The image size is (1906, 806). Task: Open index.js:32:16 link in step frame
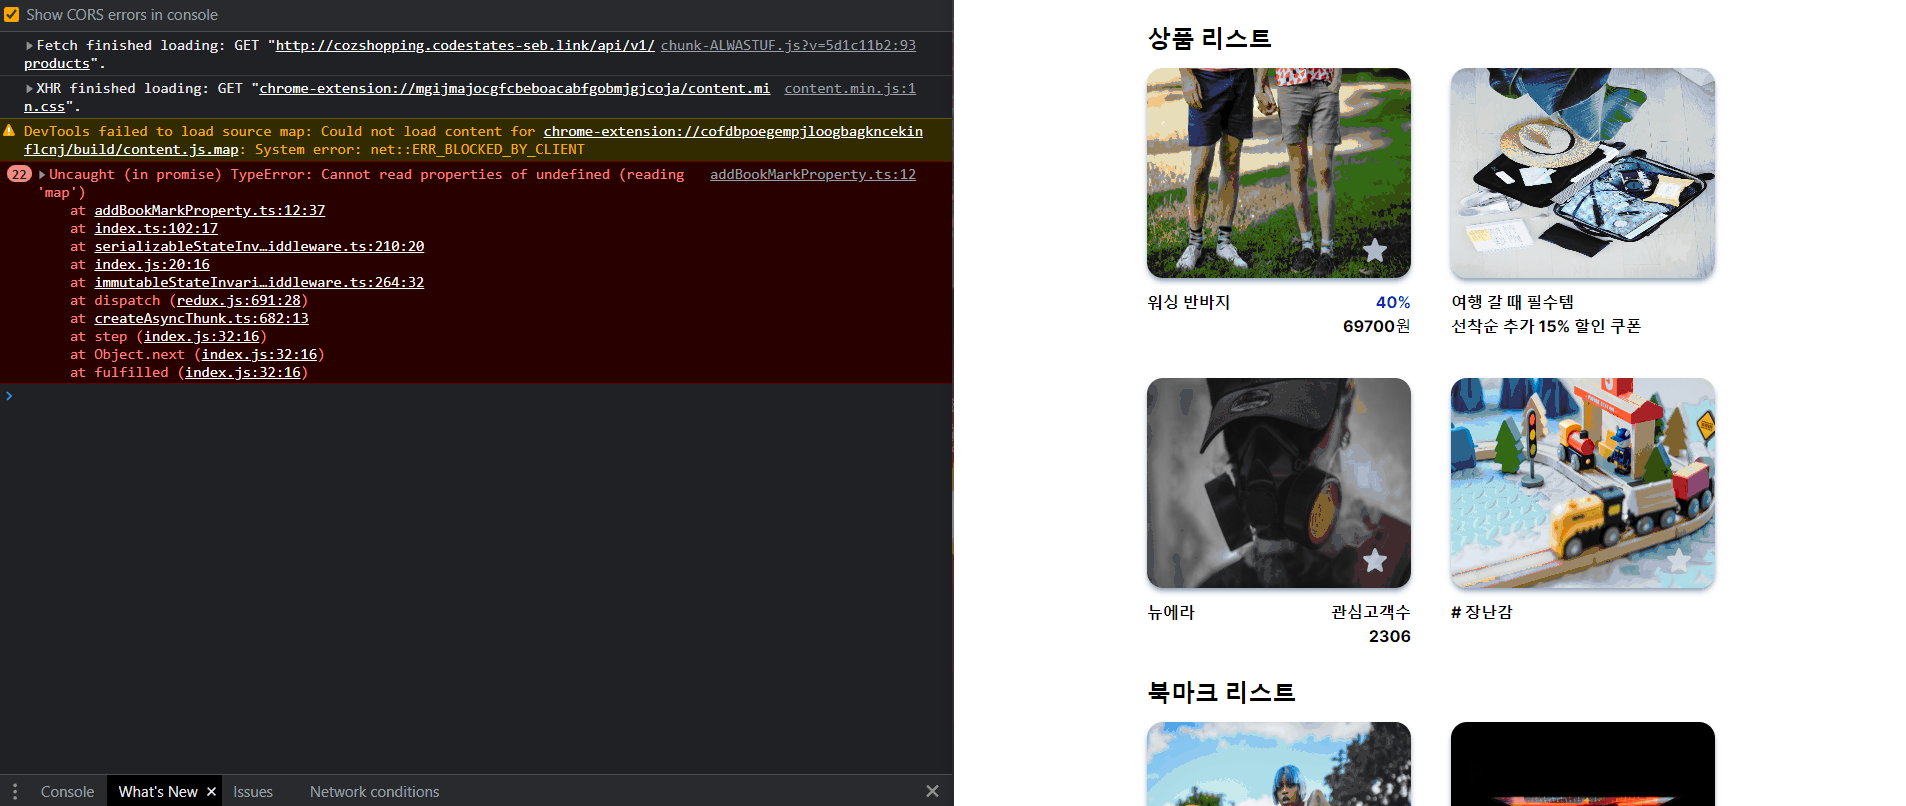coord(202,337)
